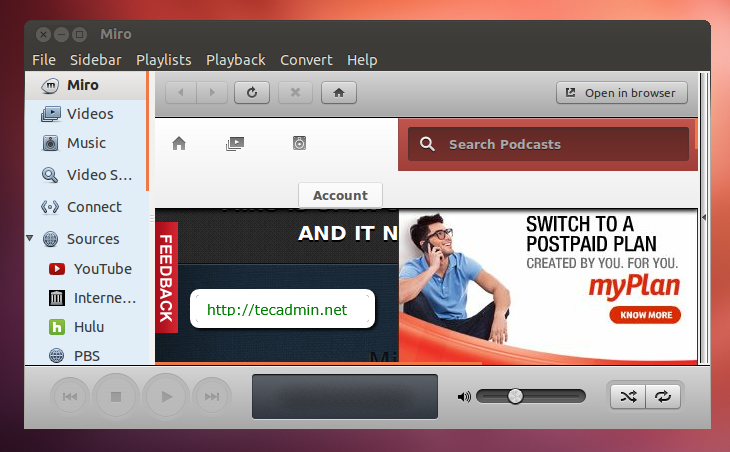Go to the browser home page

(339, 93)
